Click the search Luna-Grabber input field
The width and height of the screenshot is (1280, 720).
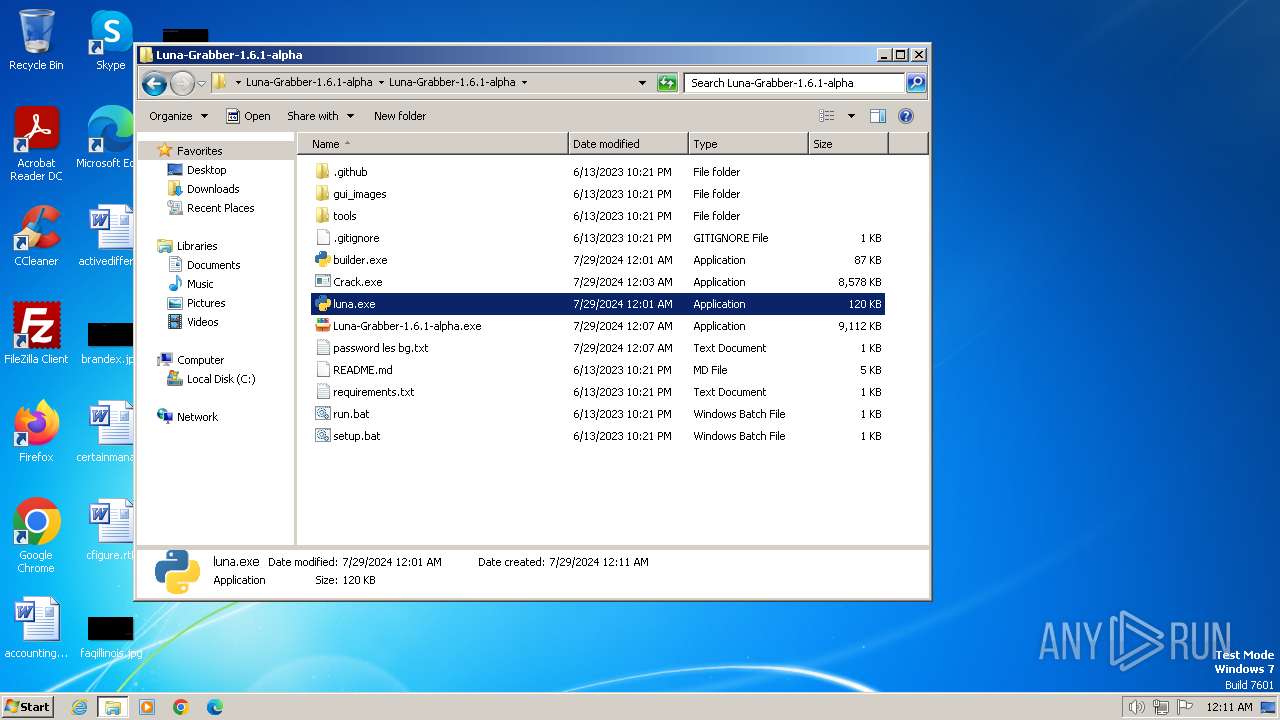pyautogui.click(x=795, y=83)
